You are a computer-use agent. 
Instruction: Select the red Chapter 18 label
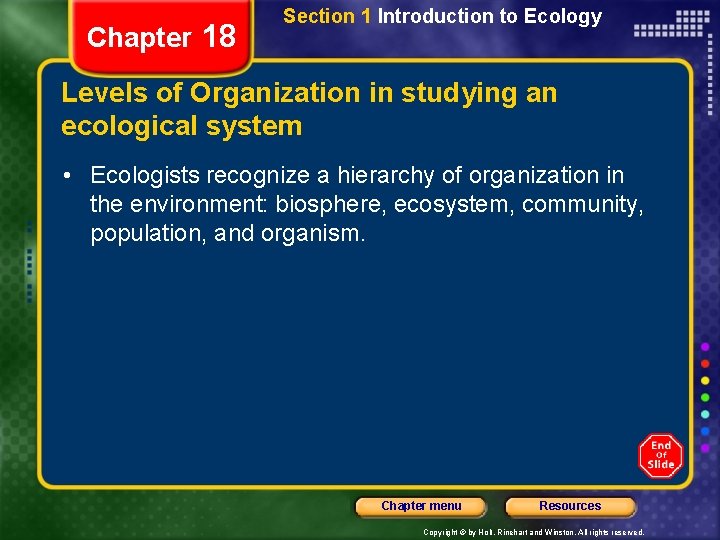tap(161, 37)
